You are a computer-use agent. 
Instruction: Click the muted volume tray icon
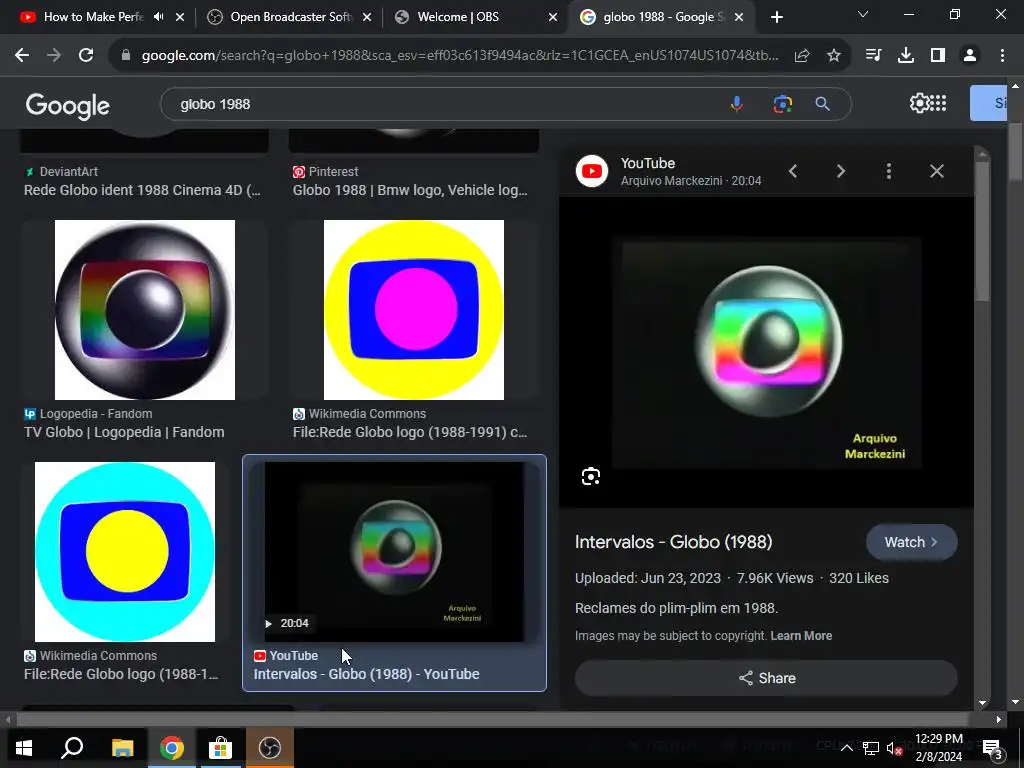coord(894,748)
